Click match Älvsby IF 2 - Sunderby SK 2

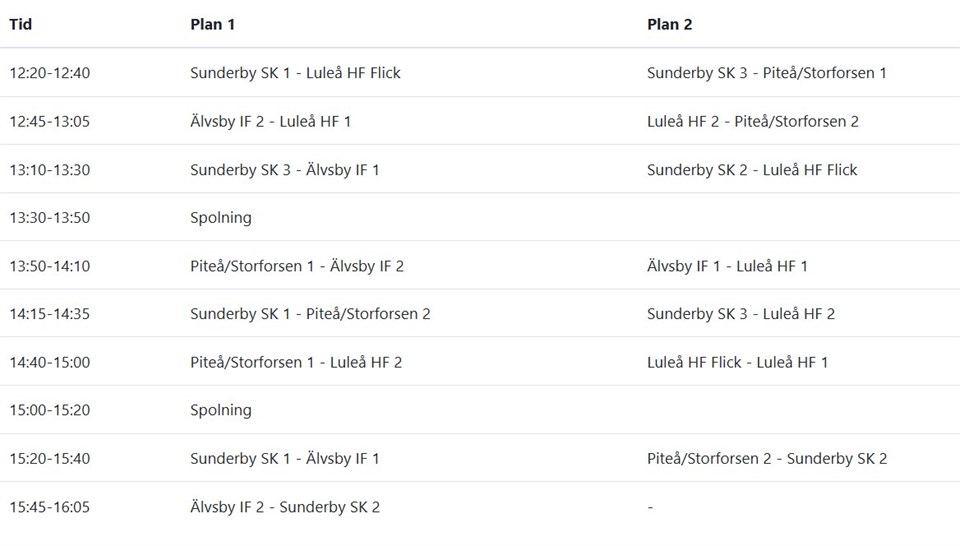coord(285,507)
